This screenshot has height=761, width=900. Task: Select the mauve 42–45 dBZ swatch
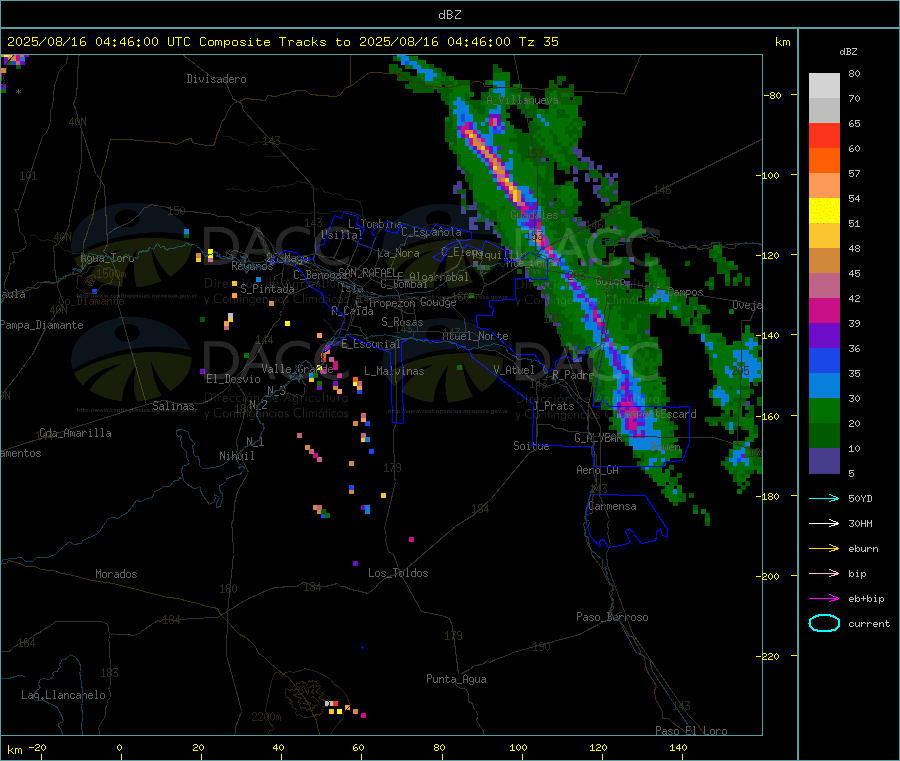(x=824, y=286)
